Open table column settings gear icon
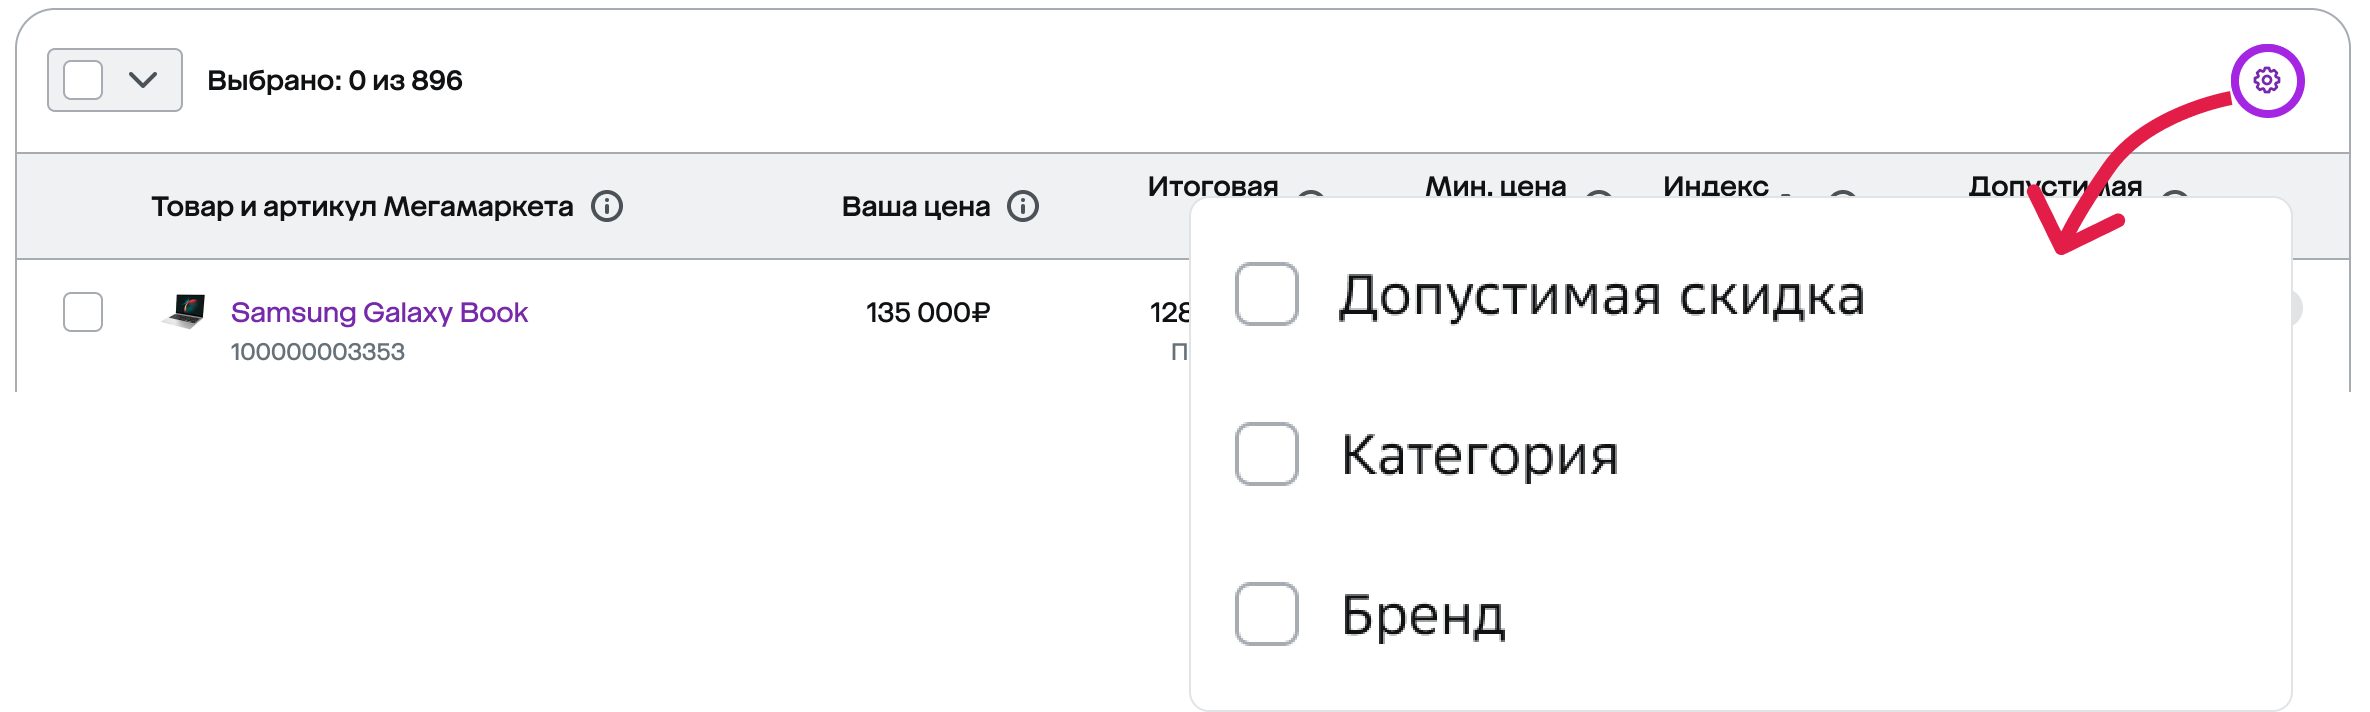The width and height of the screenshot is (2370, 712). pyautogui.click(x=2267, y=80)
